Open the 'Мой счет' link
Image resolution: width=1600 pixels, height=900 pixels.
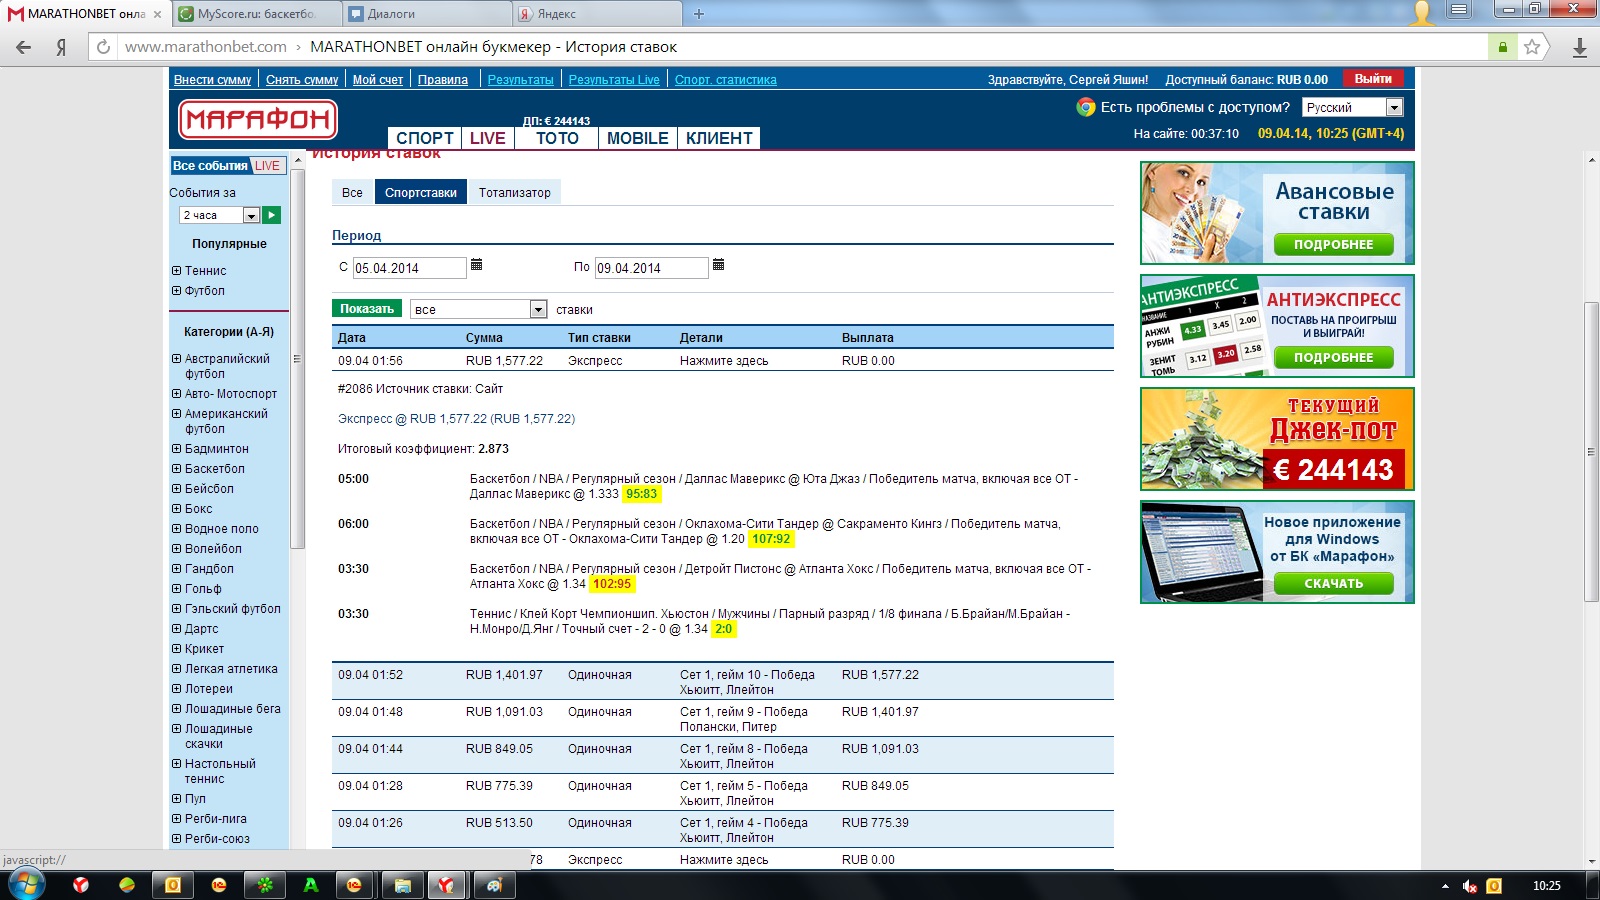coord(378,80)
